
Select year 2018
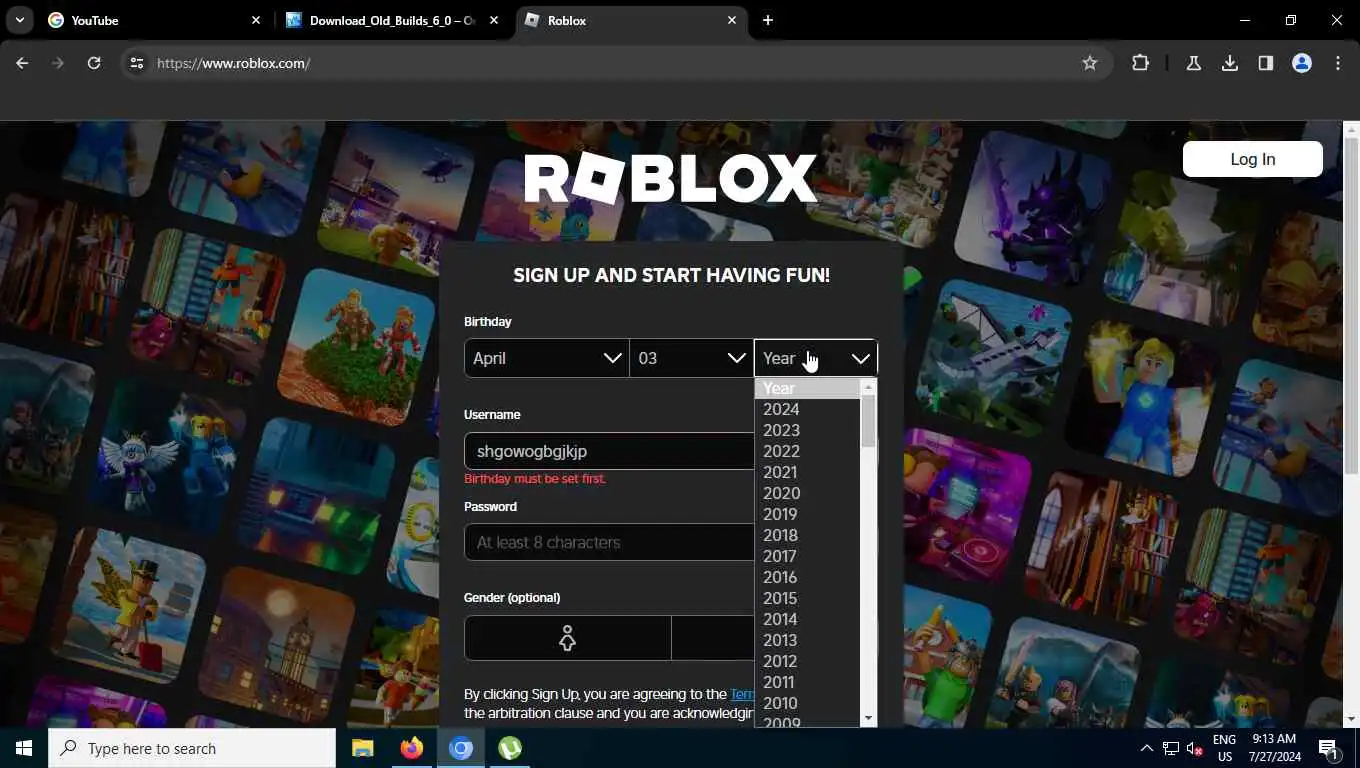click(x=807, y=535)
